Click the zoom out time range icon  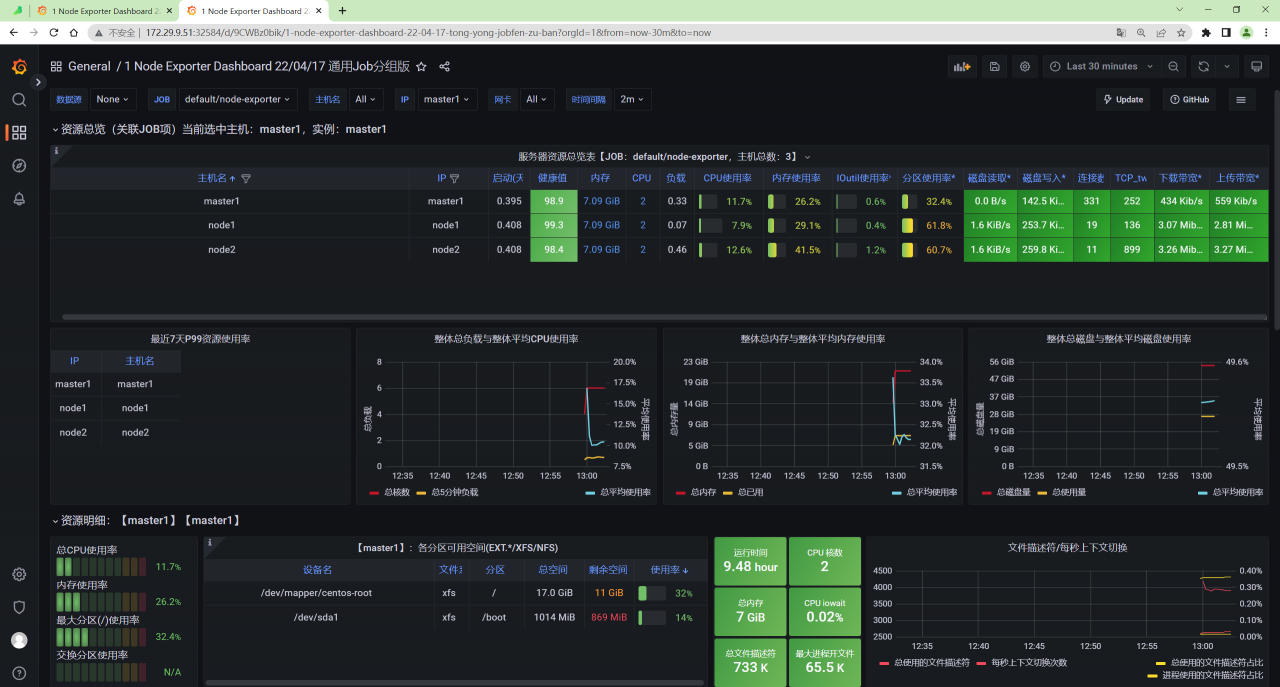click(1174, 66)
